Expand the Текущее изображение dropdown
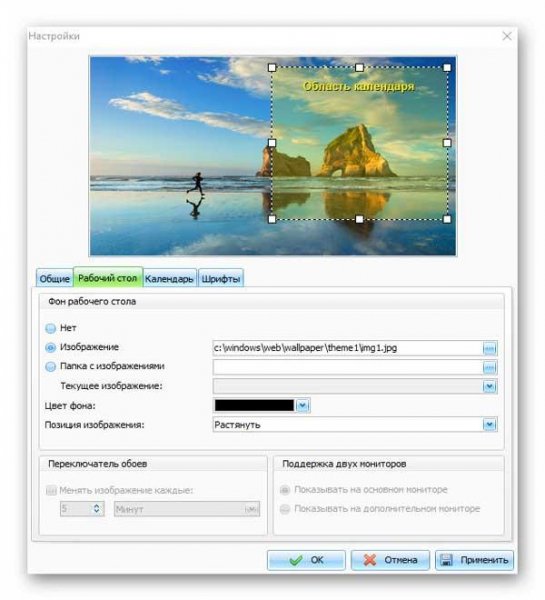 (x=490, y=386)
